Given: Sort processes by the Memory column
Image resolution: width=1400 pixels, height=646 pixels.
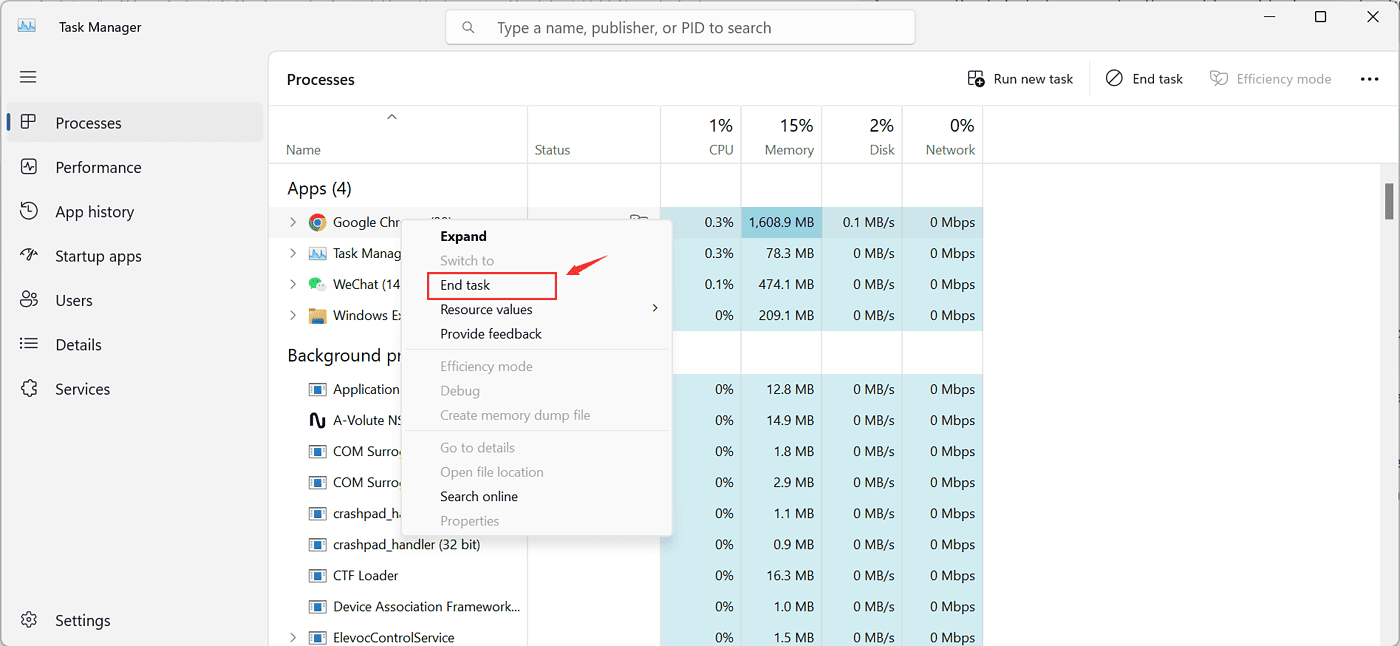Looking at the screenshot, I should 782,135.
